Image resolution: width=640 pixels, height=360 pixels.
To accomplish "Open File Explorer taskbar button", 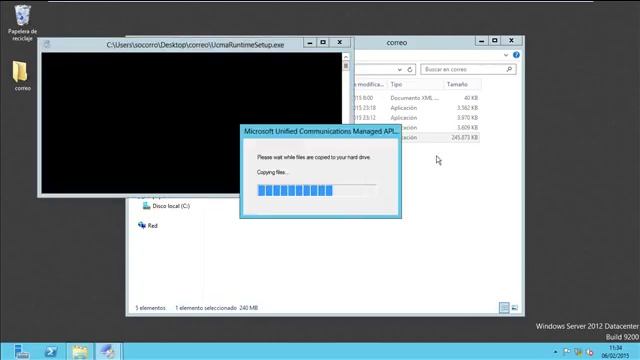I will click(x=80, y=351).
